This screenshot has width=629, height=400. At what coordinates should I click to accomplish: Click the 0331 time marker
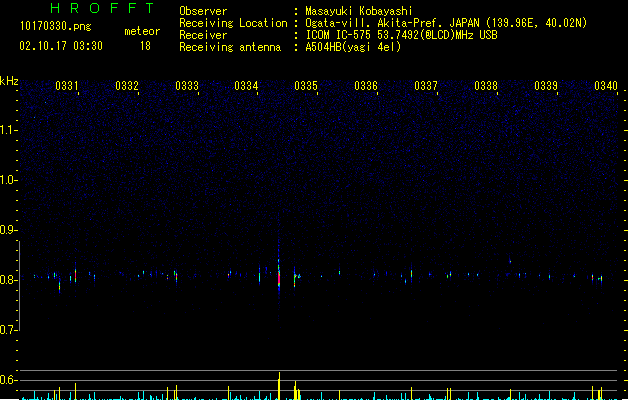tap(67, 86)
